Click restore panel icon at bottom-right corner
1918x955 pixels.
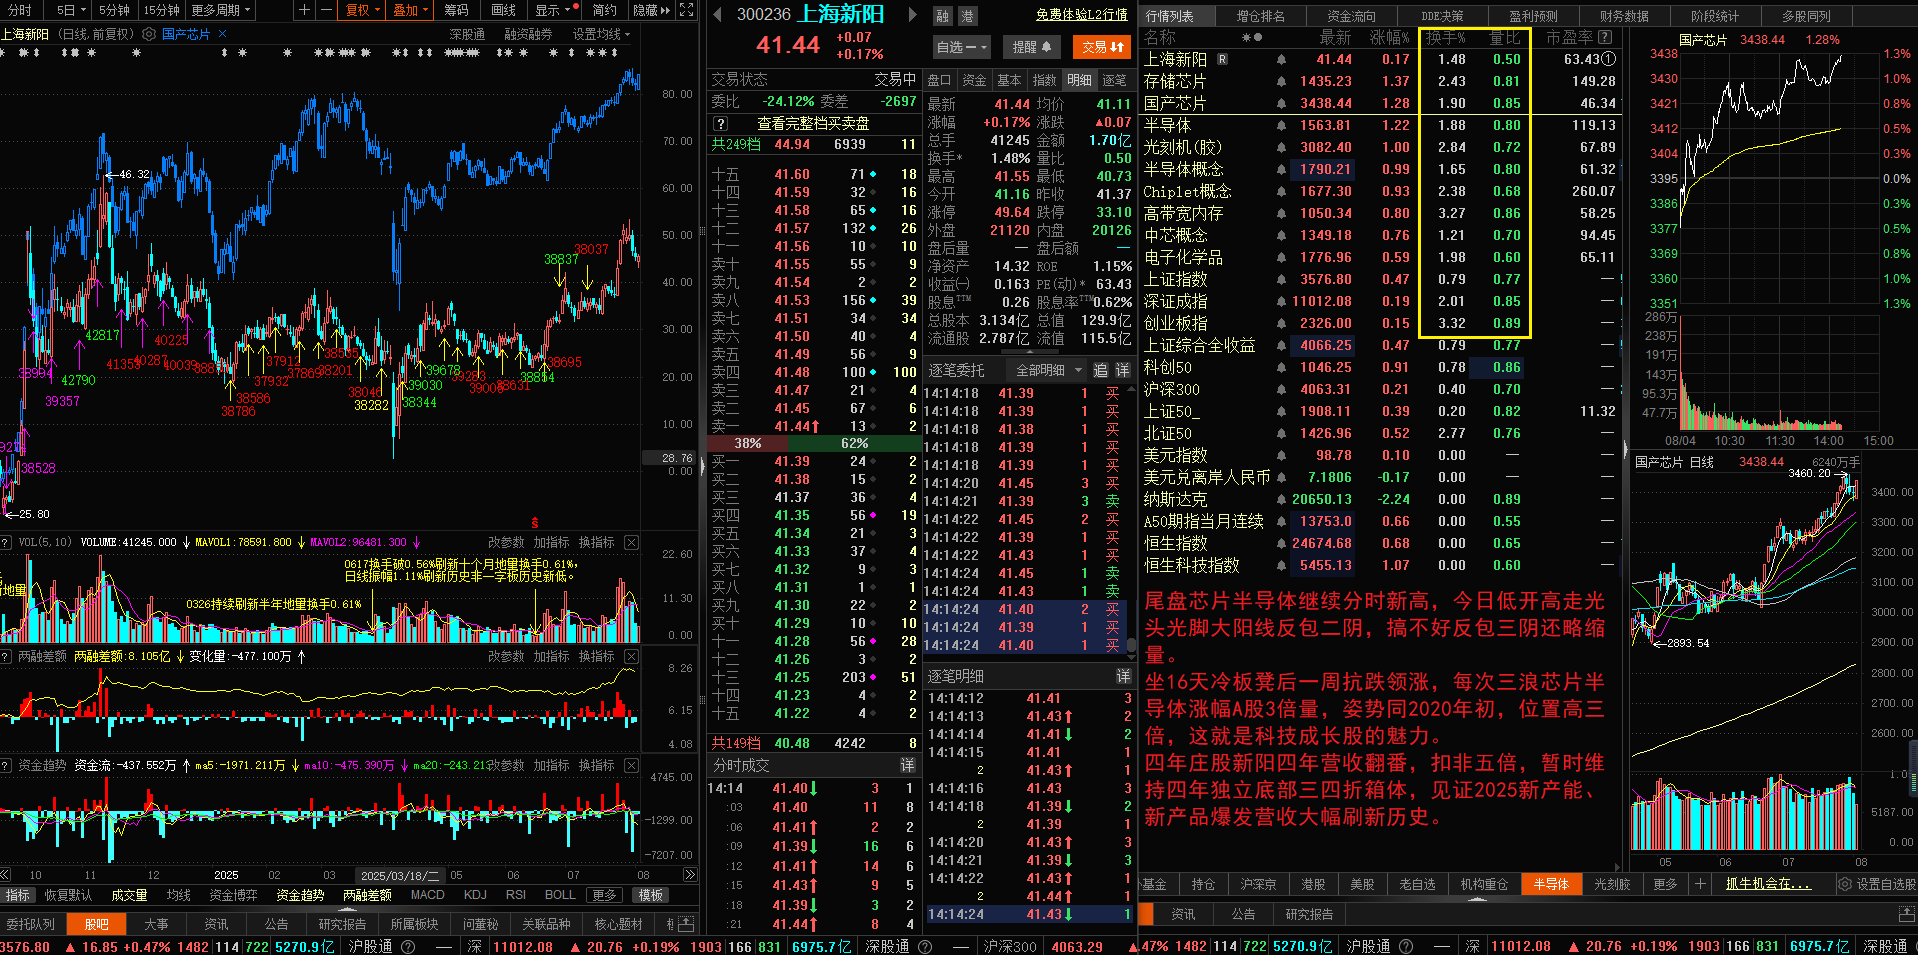coord(1906,914)
